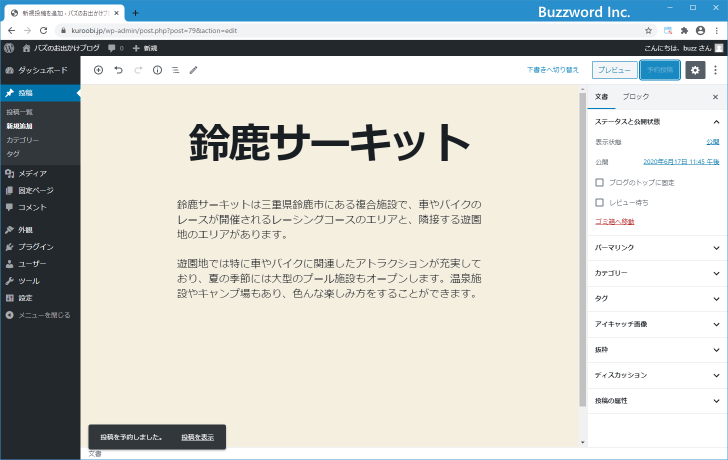The image size is (728, 460).
Task: Open the Chrome profile icon
Action: point(700,31)
